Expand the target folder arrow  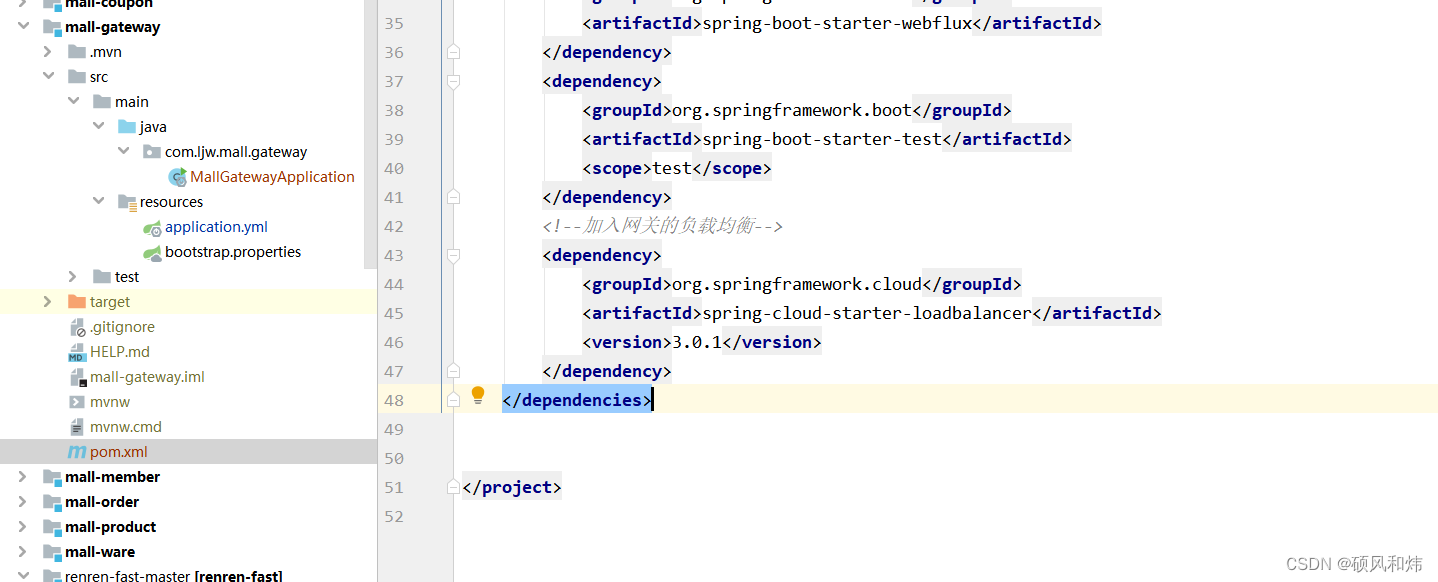click(x=47, y=302)
